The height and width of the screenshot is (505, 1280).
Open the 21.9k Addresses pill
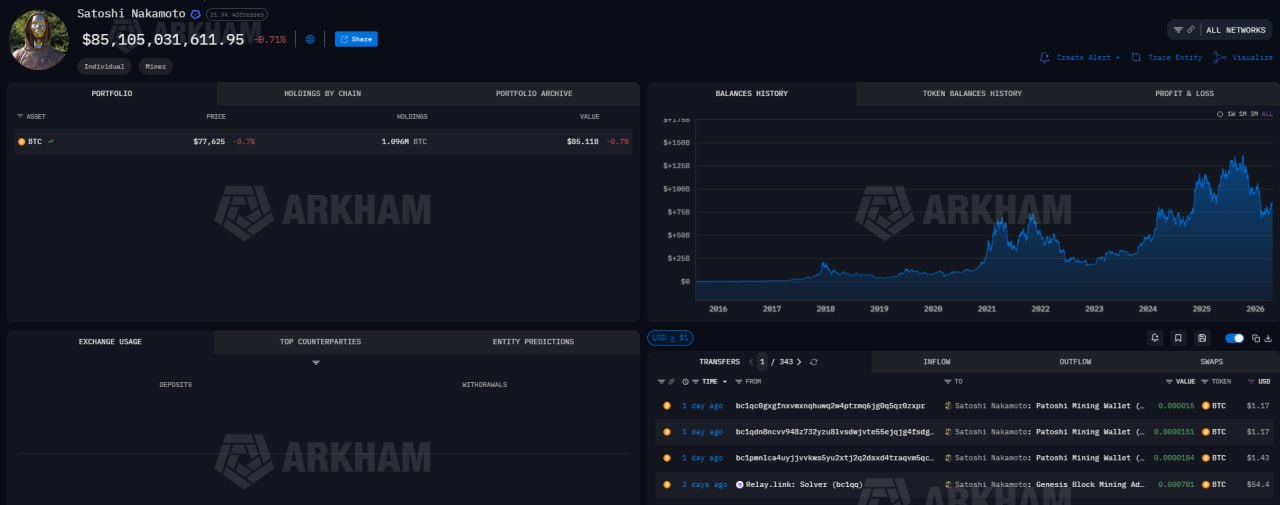click(237, 15)
